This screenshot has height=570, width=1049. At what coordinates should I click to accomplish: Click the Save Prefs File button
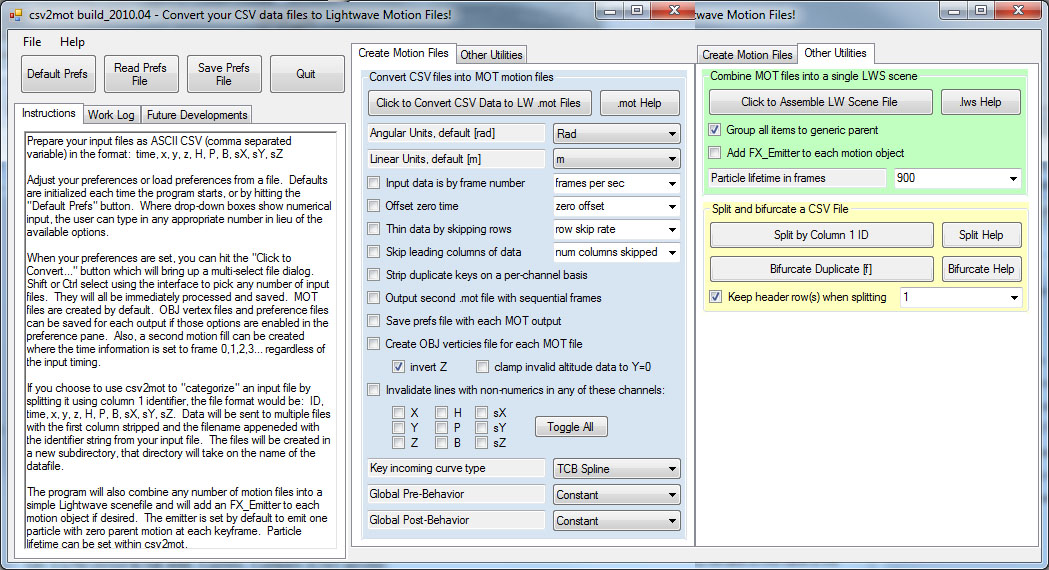click(223, 74)
